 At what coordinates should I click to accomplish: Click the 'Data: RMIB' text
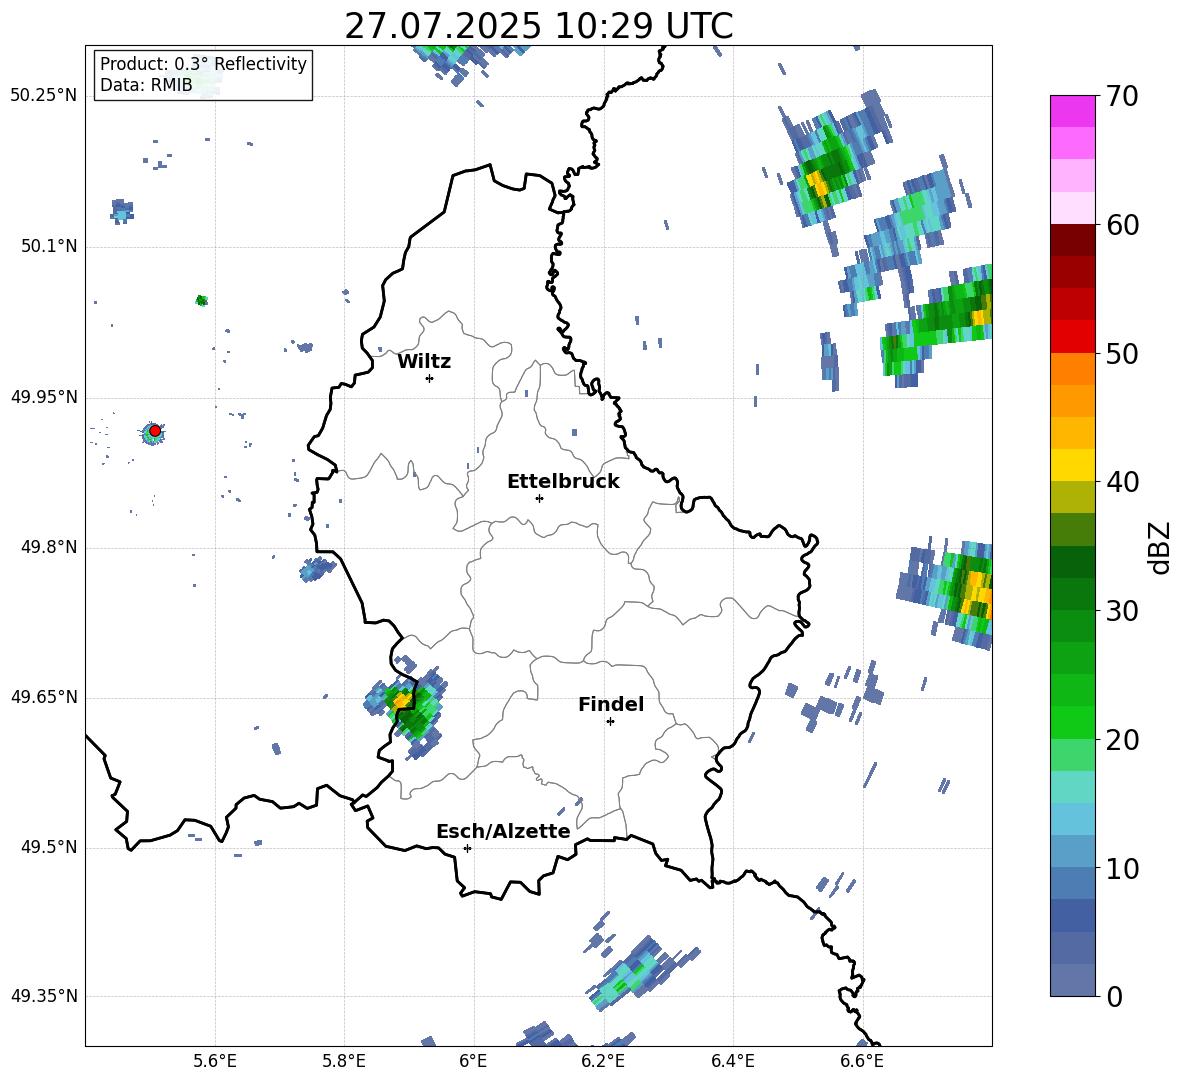click(146, 85)
